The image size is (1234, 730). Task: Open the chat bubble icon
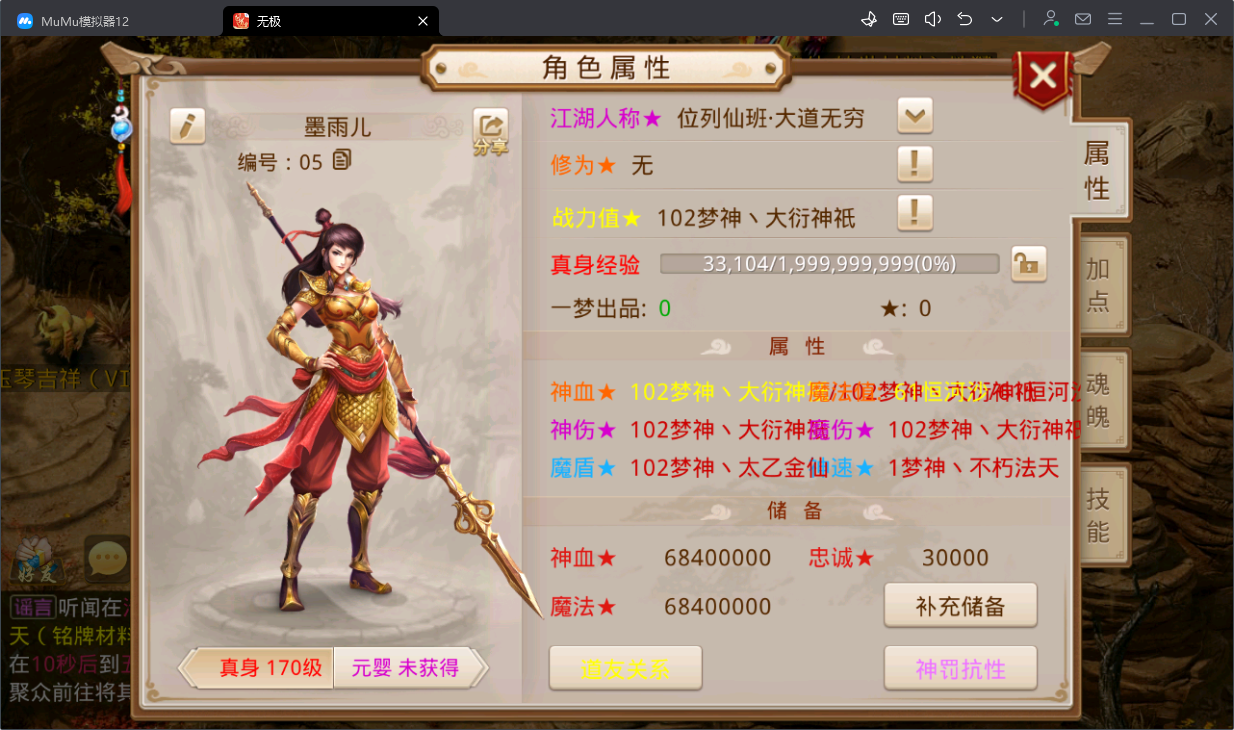(106, 559)
